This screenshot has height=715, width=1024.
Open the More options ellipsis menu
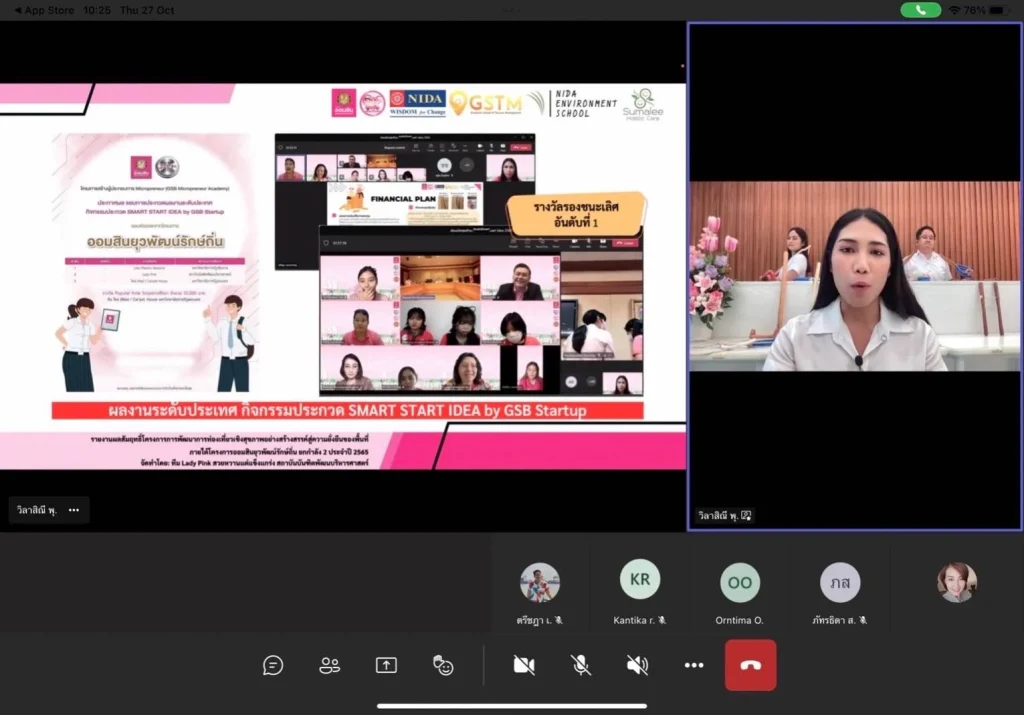[x=694, y=665]
